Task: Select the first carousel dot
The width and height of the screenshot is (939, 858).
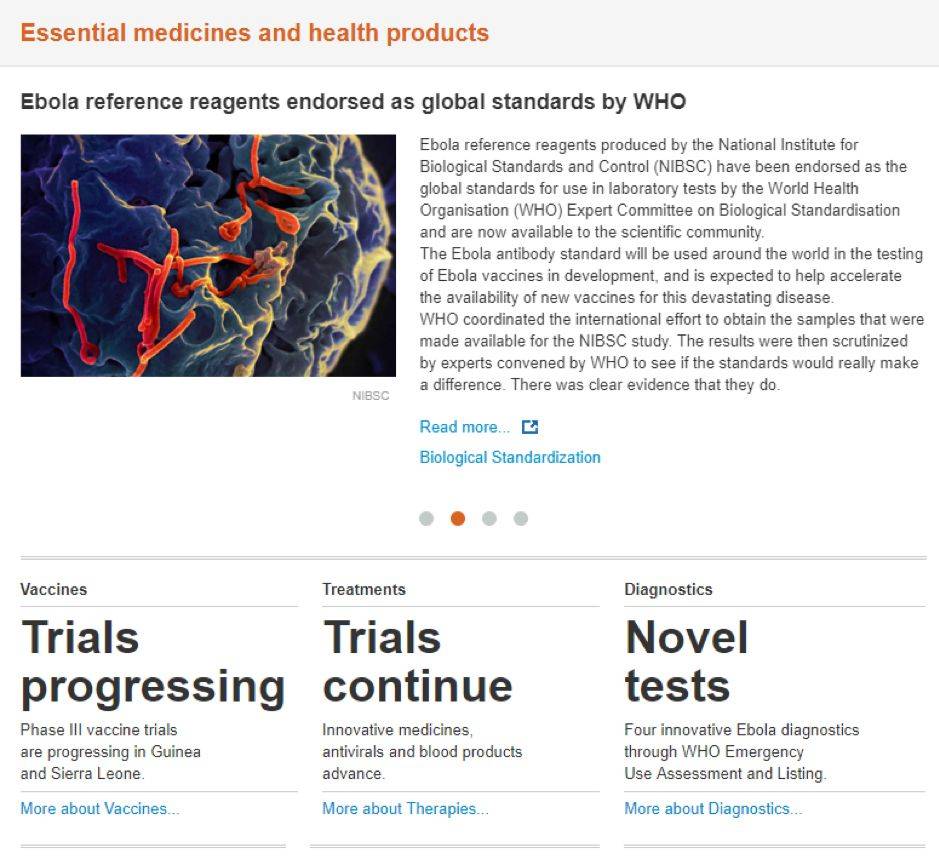Action: tap(426, 519)
